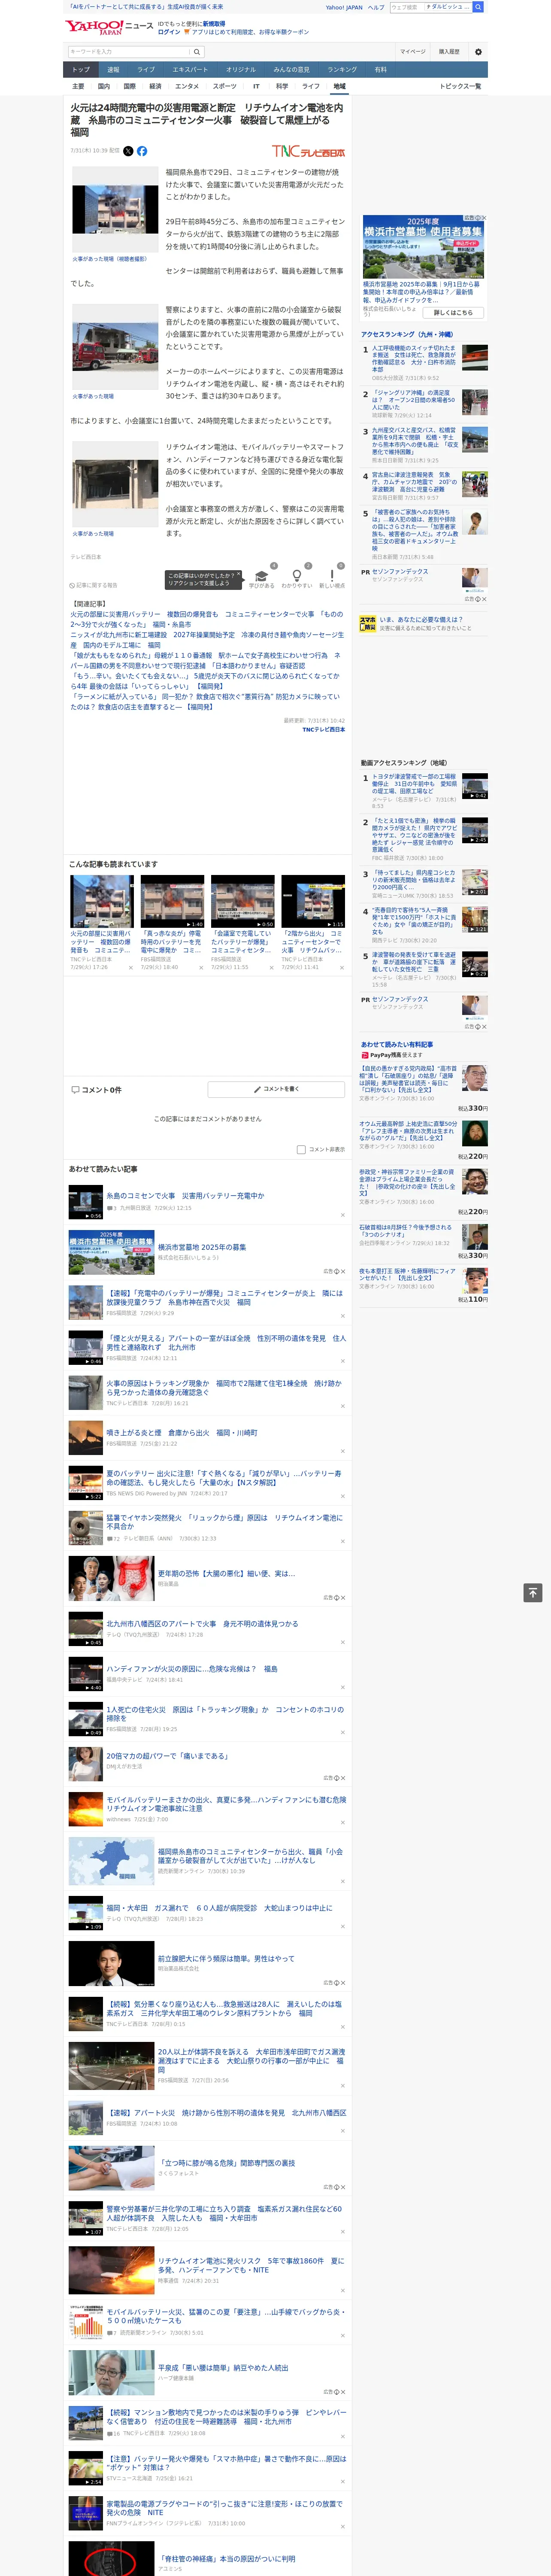Select the 地域 category
Viewport: 551px width, 2576px height.
[339, 86]
